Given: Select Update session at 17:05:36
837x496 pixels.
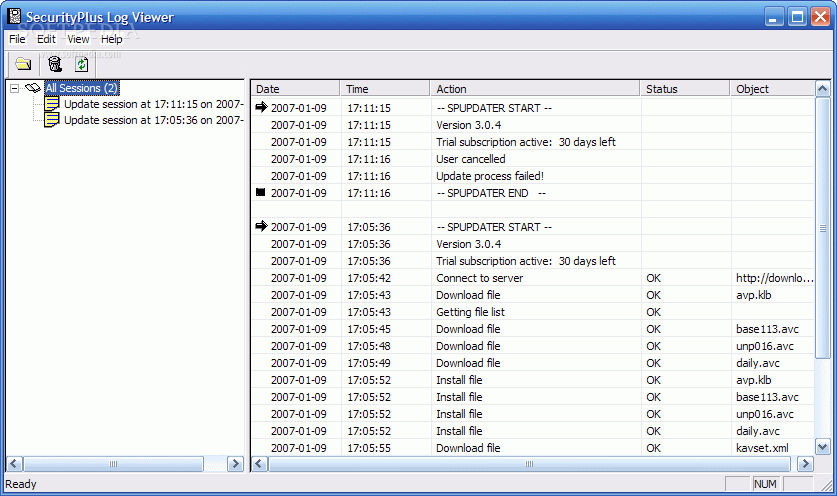Looking at the screenshot, I should [x=154, y=120].
